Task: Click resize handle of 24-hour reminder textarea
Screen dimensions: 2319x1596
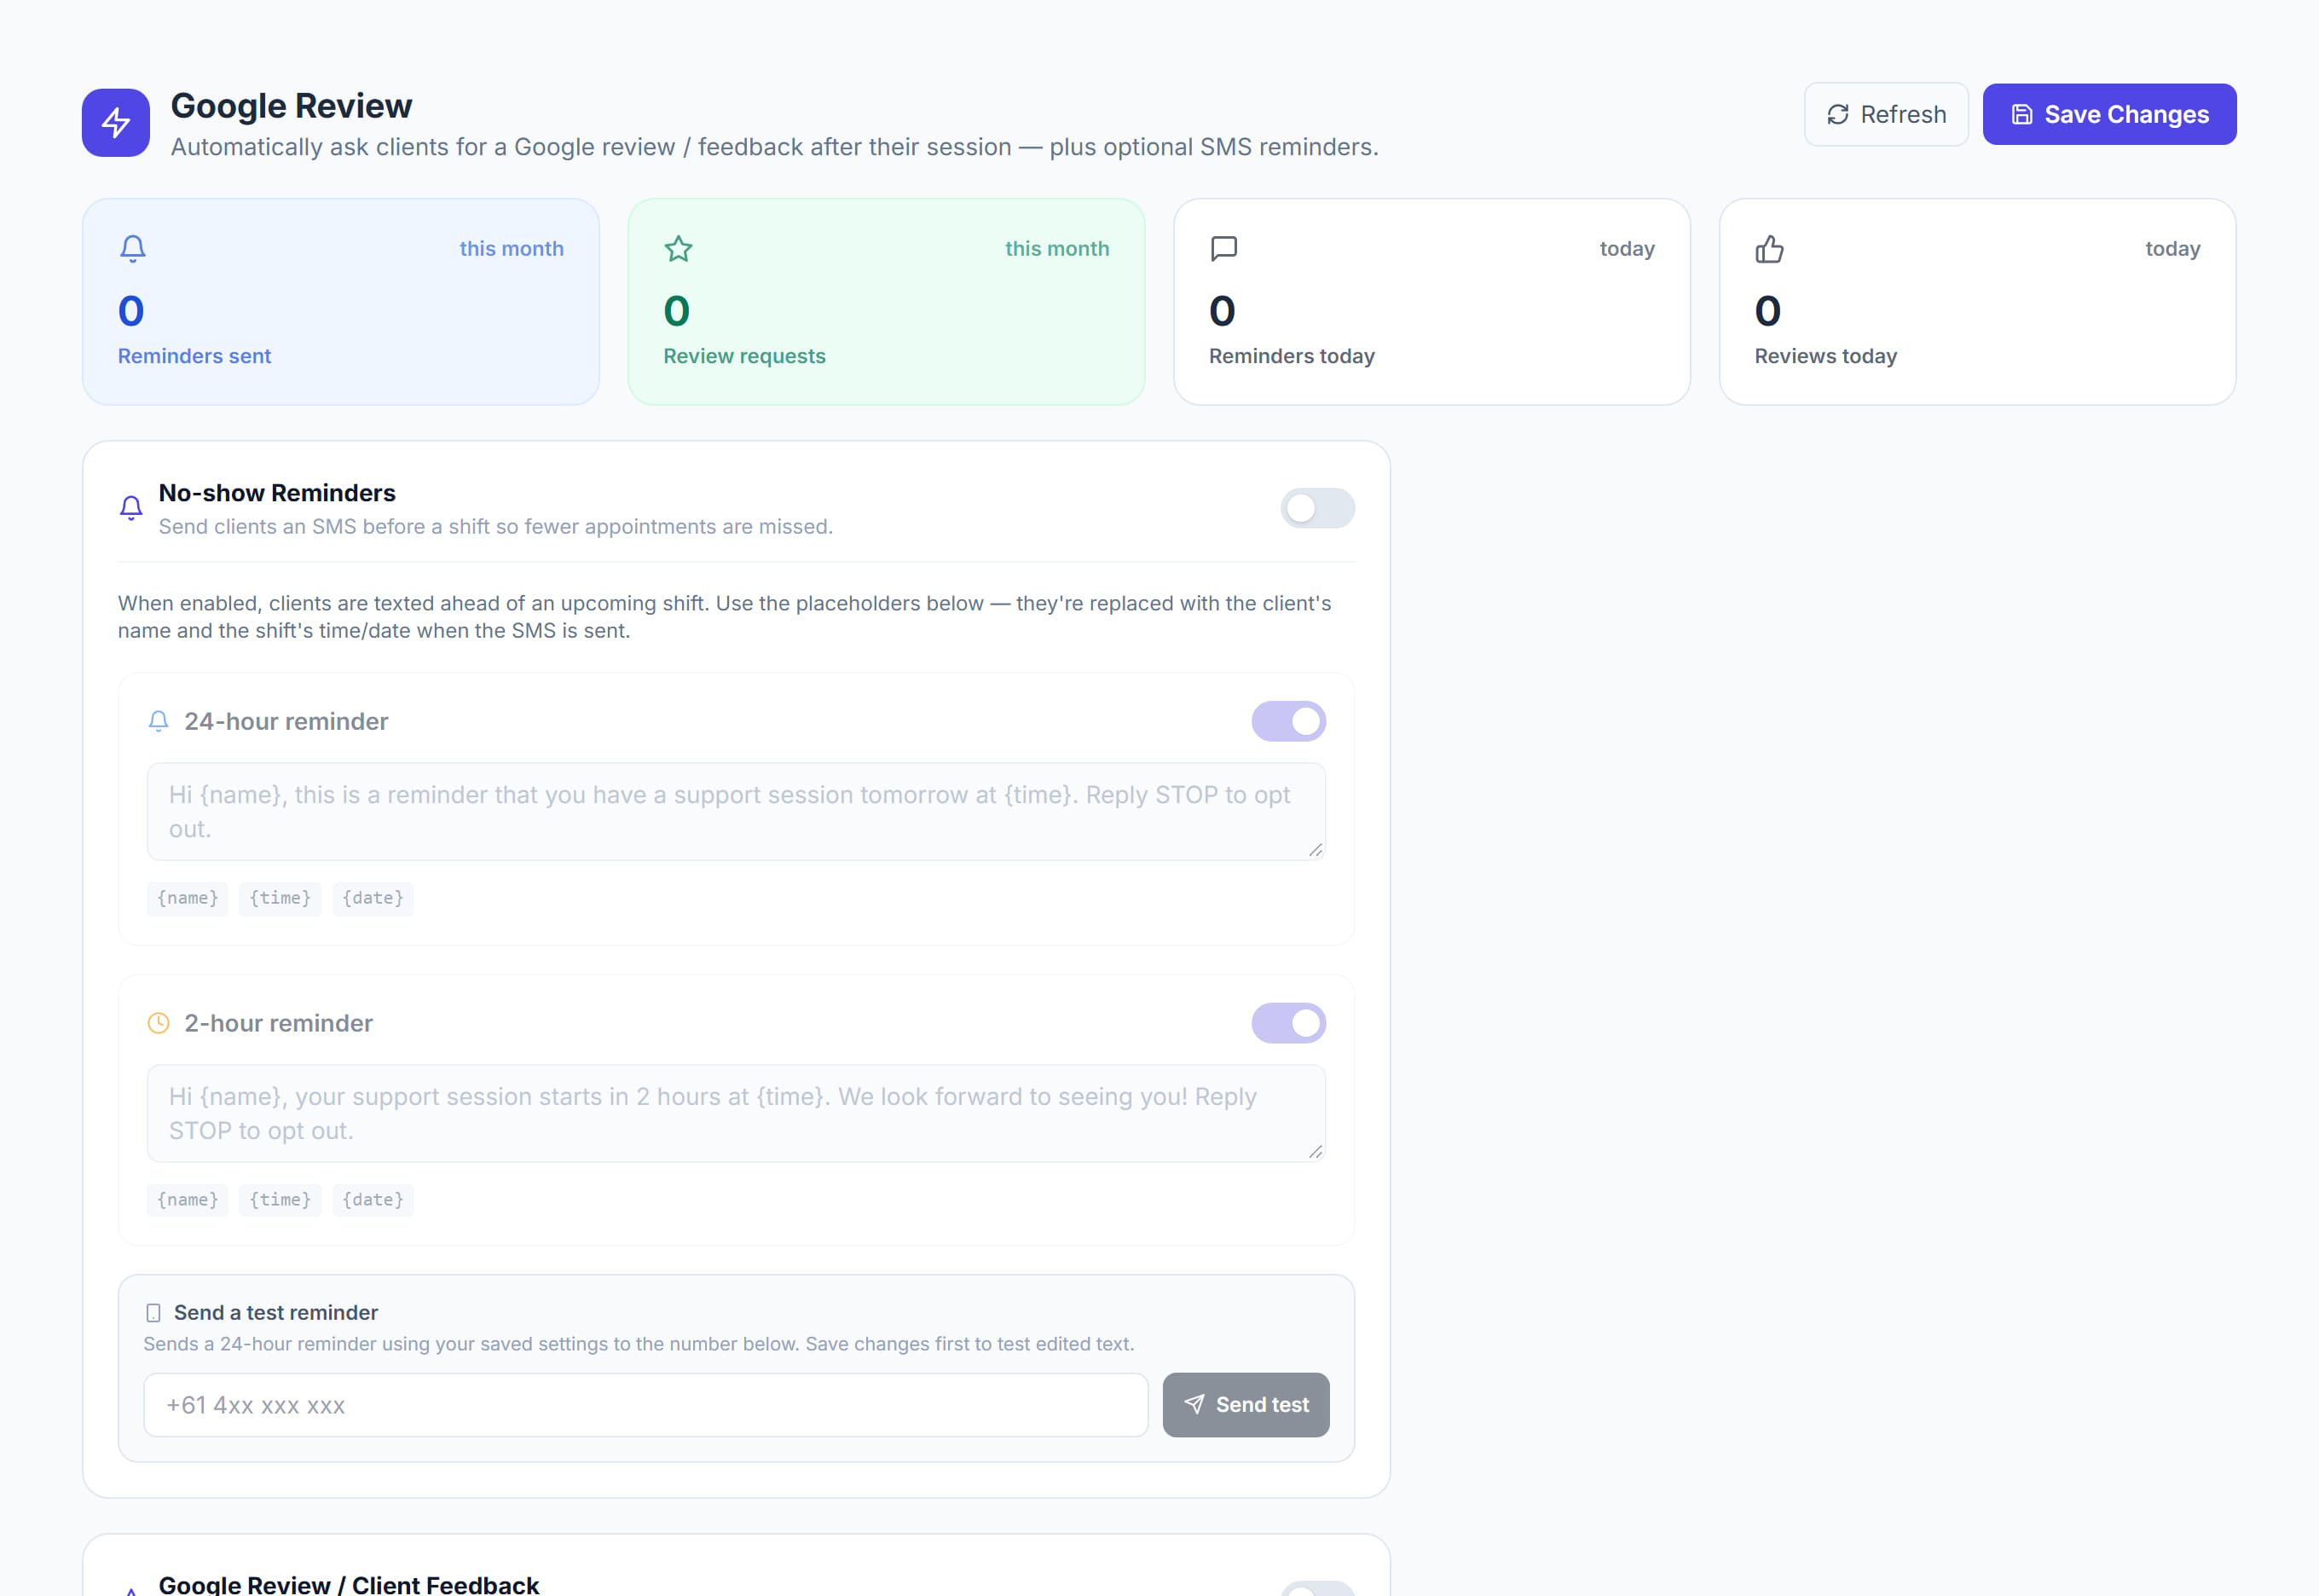Action: coord(1315,850)
